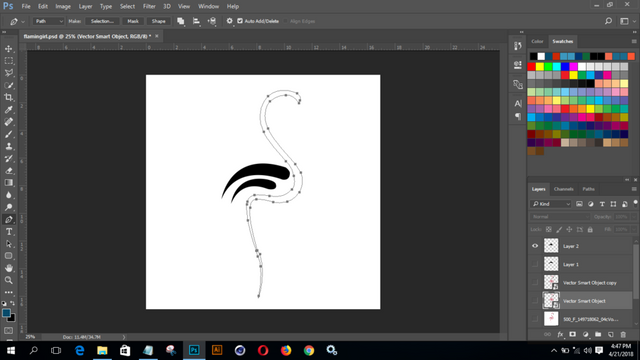
Task: Open the Filter menu
Action: tap(149, 6)
